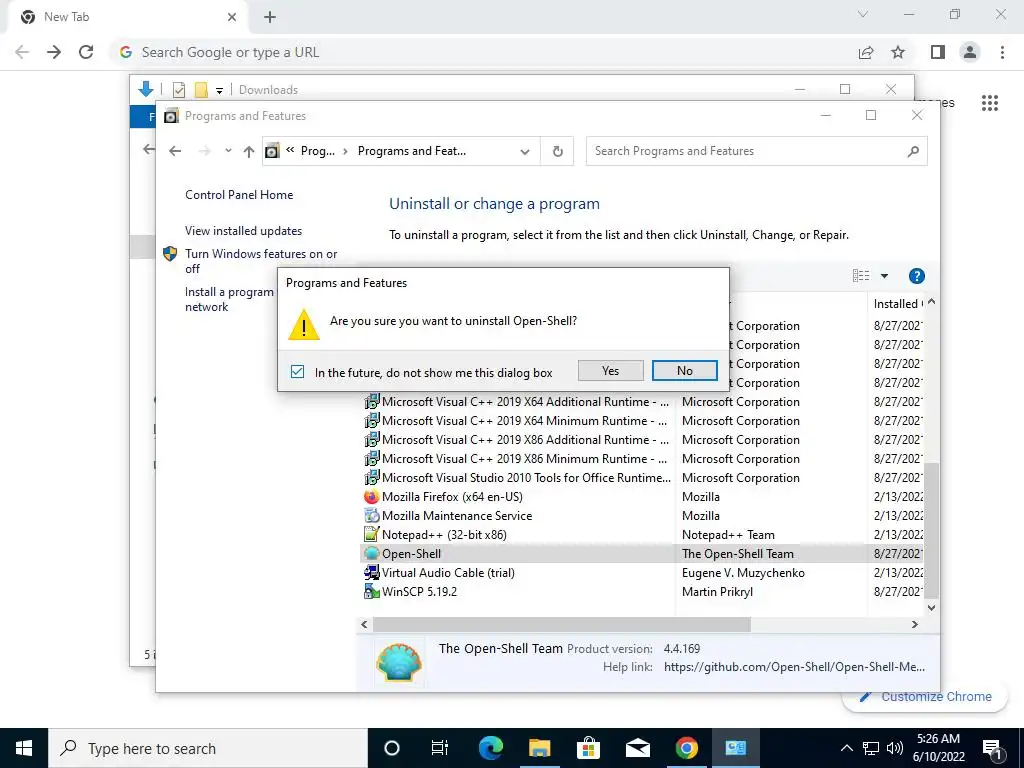Click the search magnifier in Programs and Features

click(913, 152)
